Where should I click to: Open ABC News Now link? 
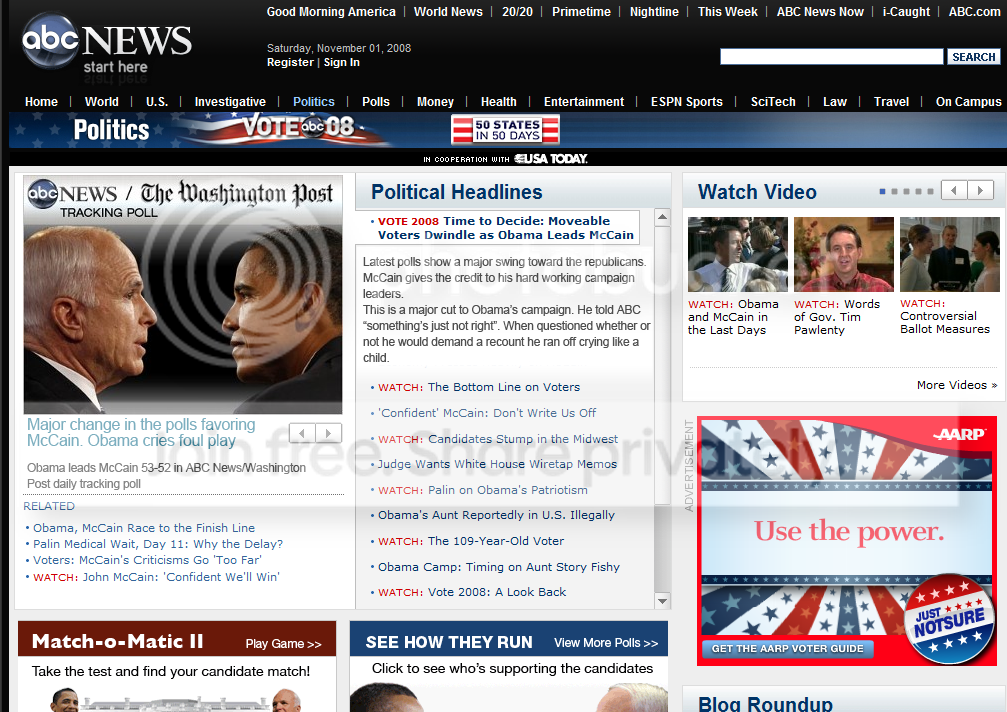click(820, 12)
